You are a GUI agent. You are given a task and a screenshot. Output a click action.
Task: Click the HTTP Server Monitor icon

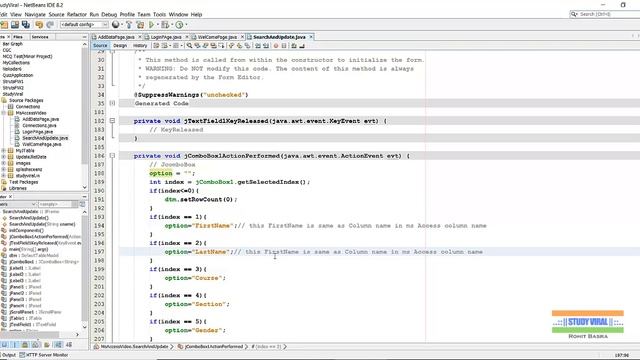tap(22, 355)
